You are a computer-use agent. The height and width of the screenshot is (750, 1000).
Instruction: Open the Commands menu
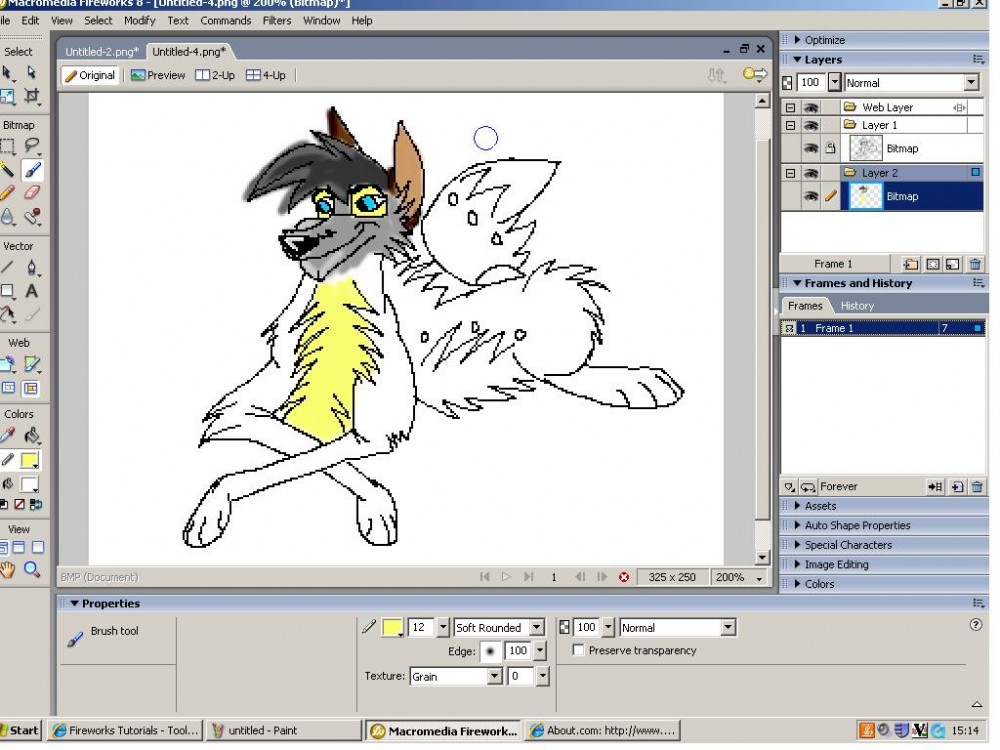pos(226,20)
